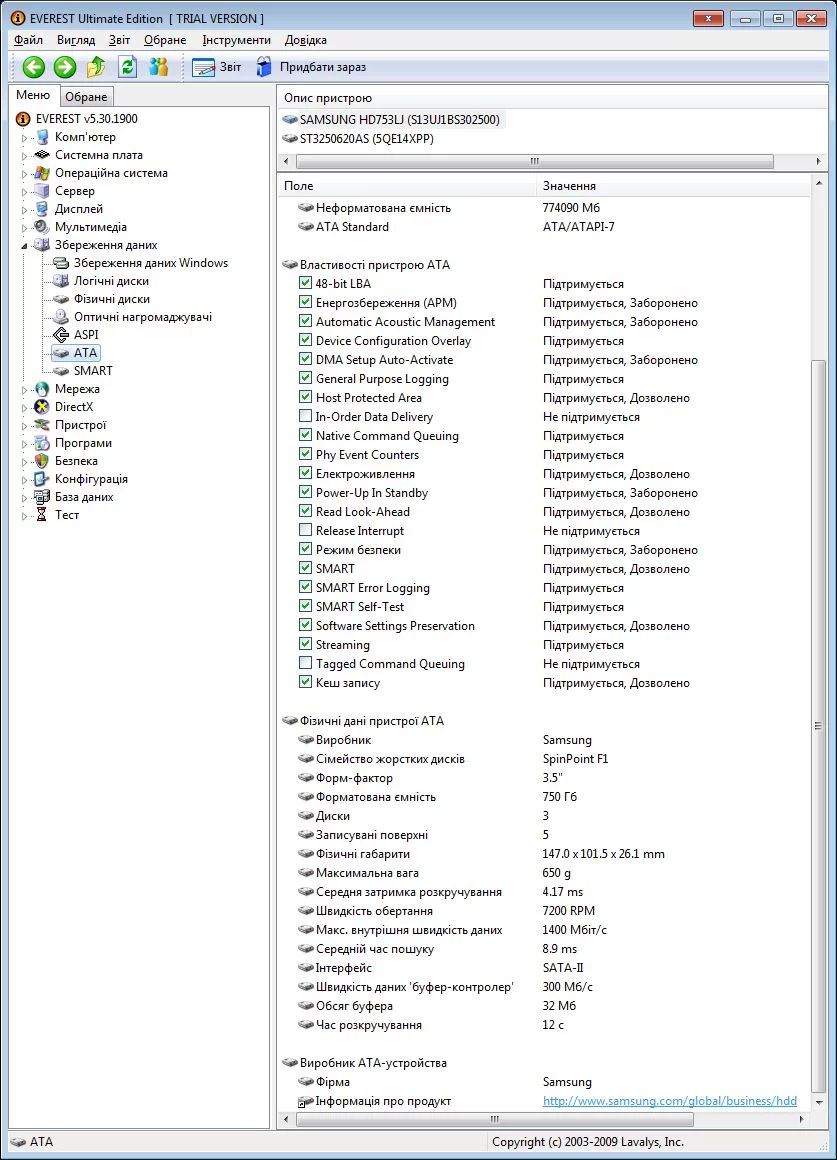Open the Звіт report toolbar button
Screen dimensions: 837x1160
[216, 67]
